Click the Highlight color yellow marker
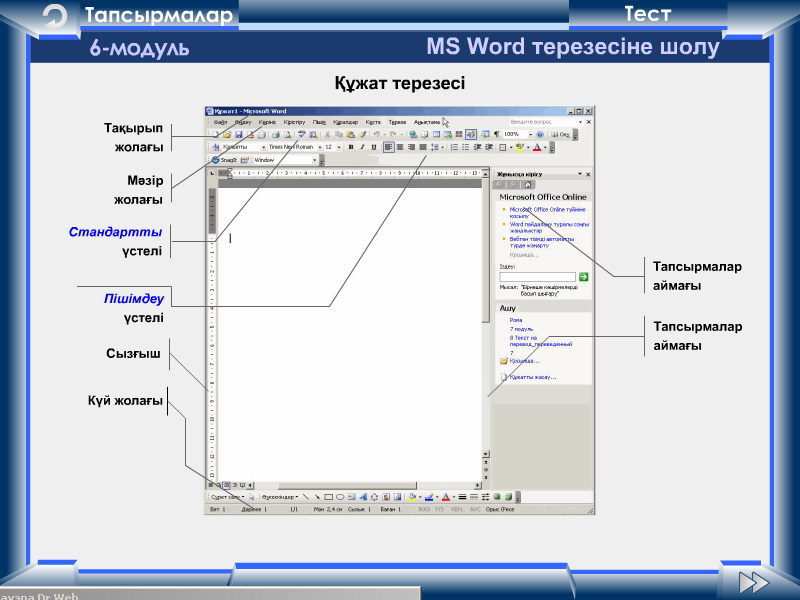 point(520,147)
